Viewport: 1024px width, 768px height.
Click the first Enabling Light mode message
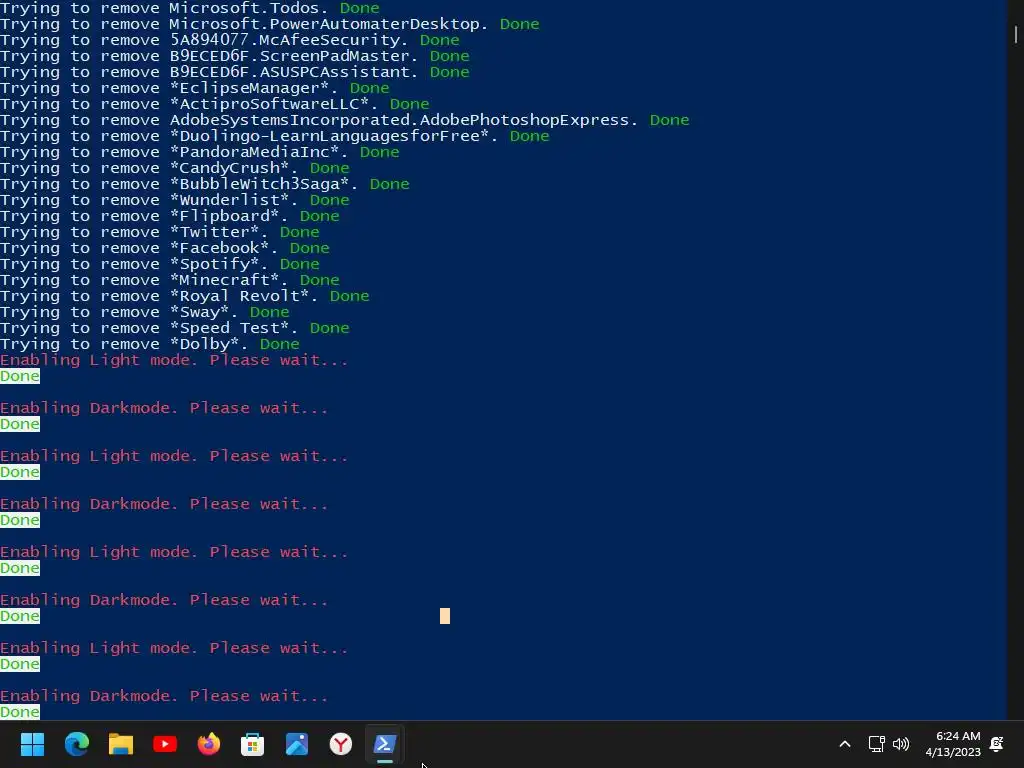174,360
